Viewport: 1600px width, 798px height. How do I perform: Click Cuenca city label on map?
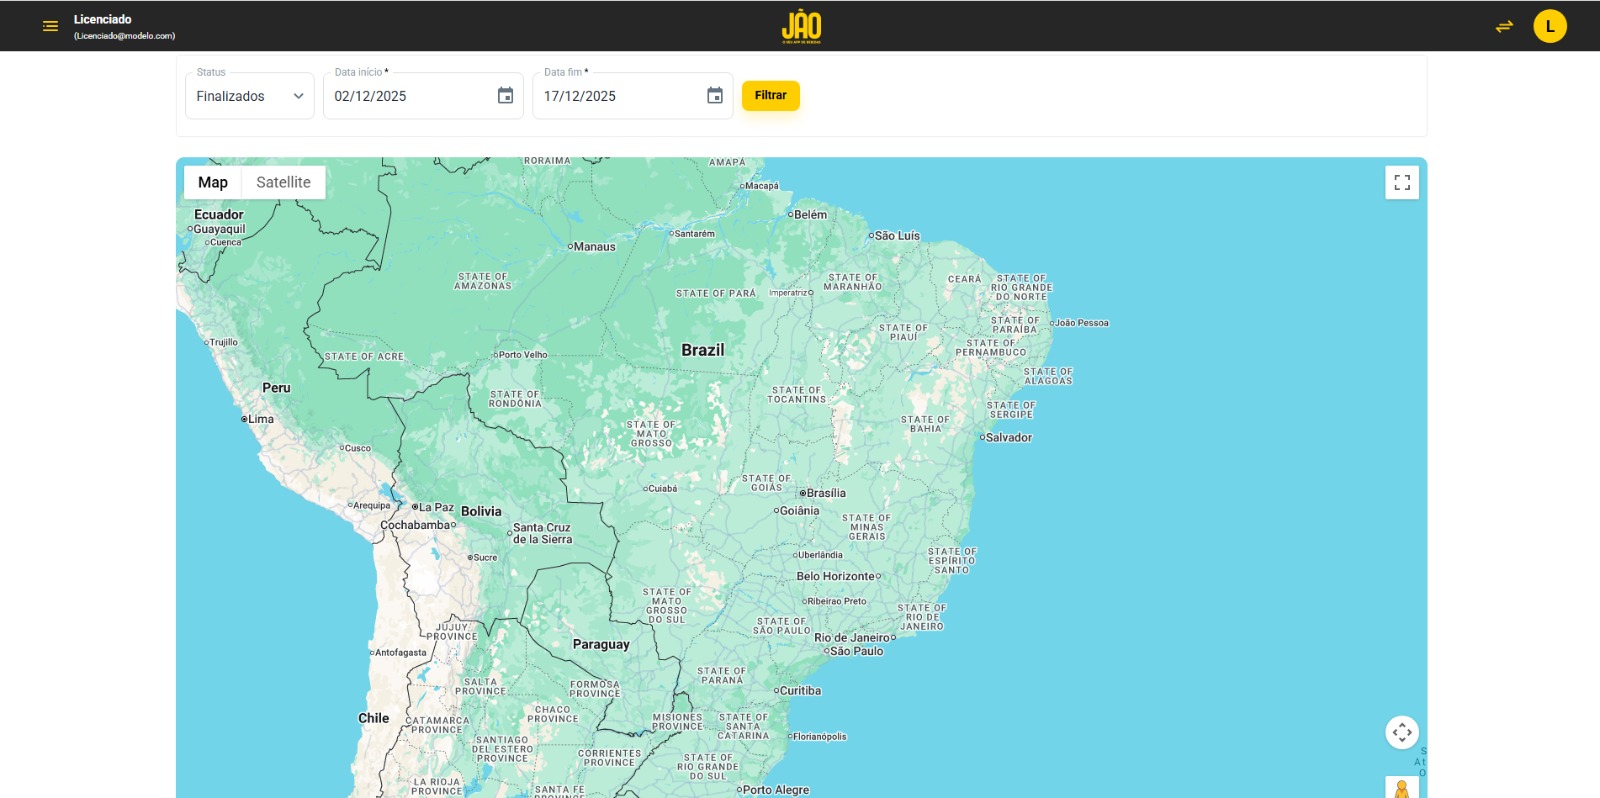(226, 242)
